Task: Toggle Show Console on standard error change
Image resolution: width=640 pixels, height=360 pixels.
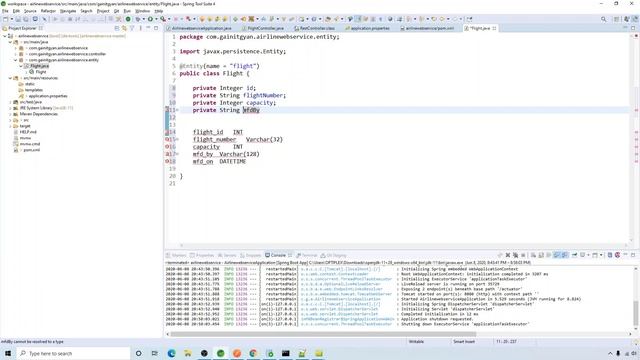Action: coord(564,255)
